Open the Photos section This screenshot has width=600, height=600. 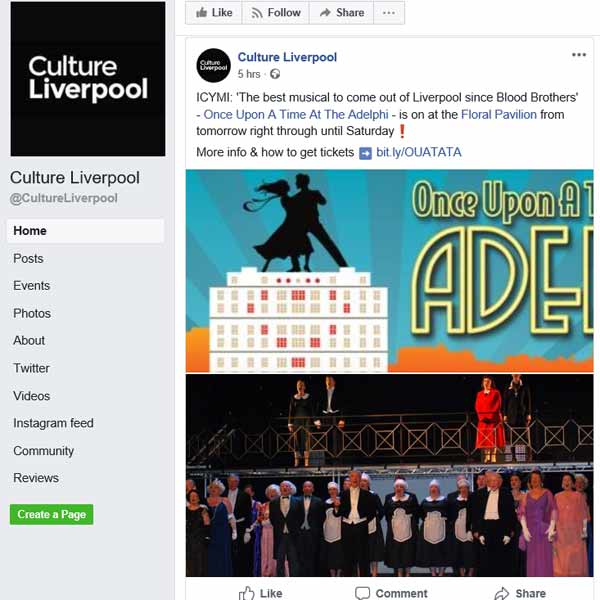(x=32, y=313)
